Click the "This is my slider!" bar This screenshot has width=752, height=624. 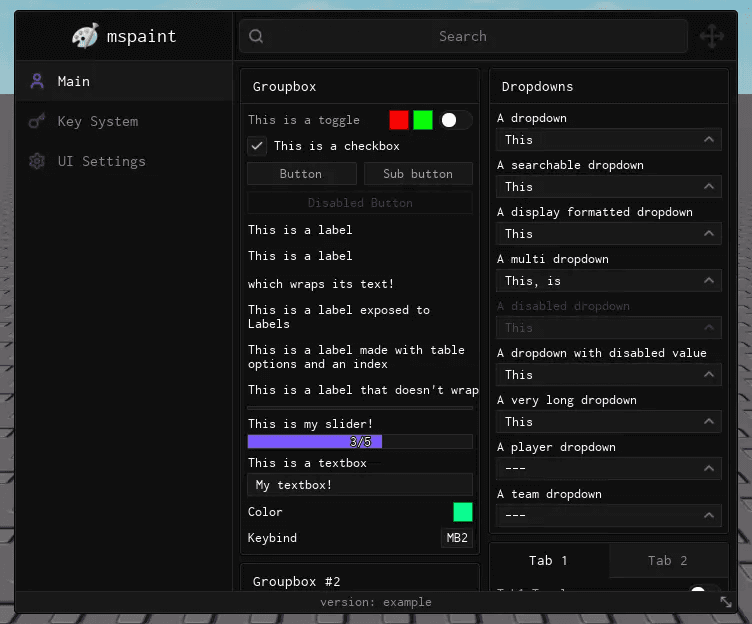(x=360, y=441)
